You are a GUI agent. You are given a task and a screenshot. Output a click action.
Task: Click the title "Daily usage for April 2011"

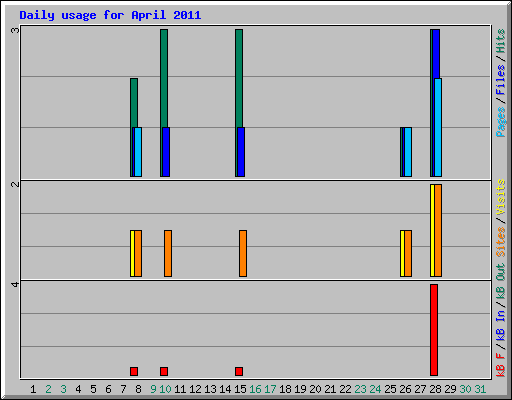click(110, 15)
